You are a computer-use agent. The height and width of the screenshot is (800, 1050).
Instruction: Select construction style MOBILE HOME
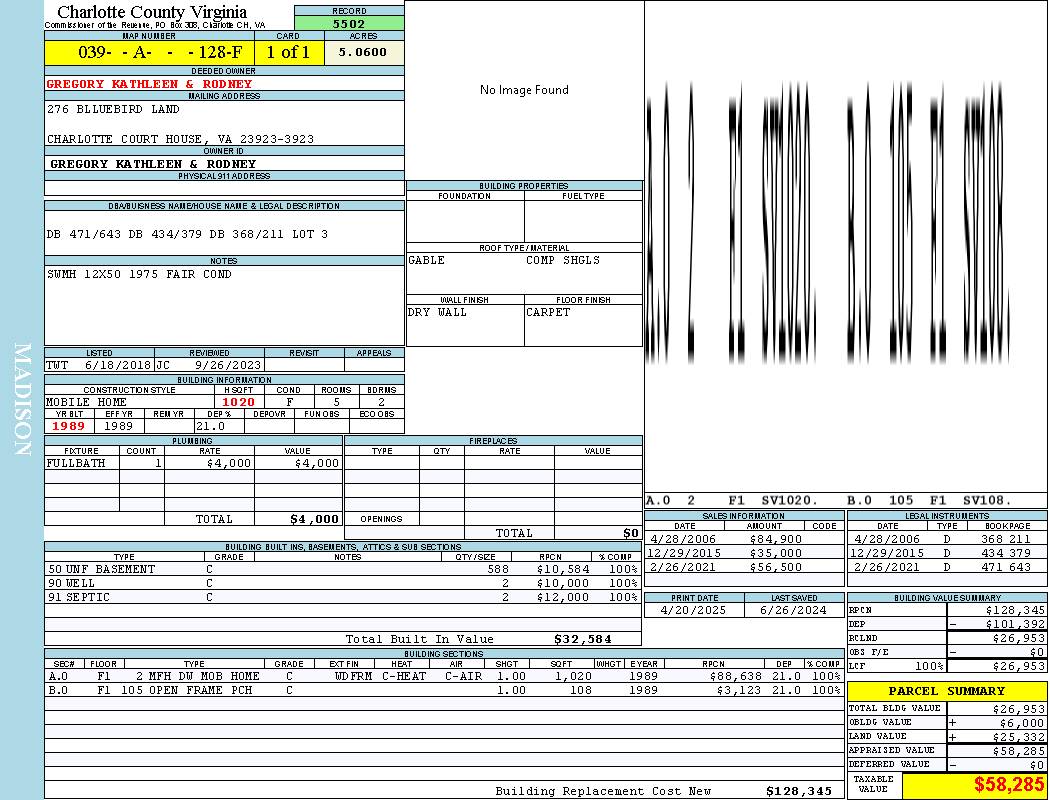pyautogui.click(x=86, y=402)
